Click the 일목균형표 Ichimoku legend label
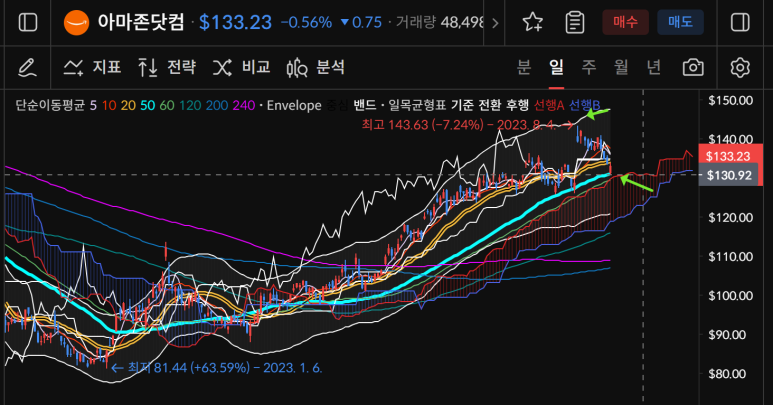 [417, 105]
